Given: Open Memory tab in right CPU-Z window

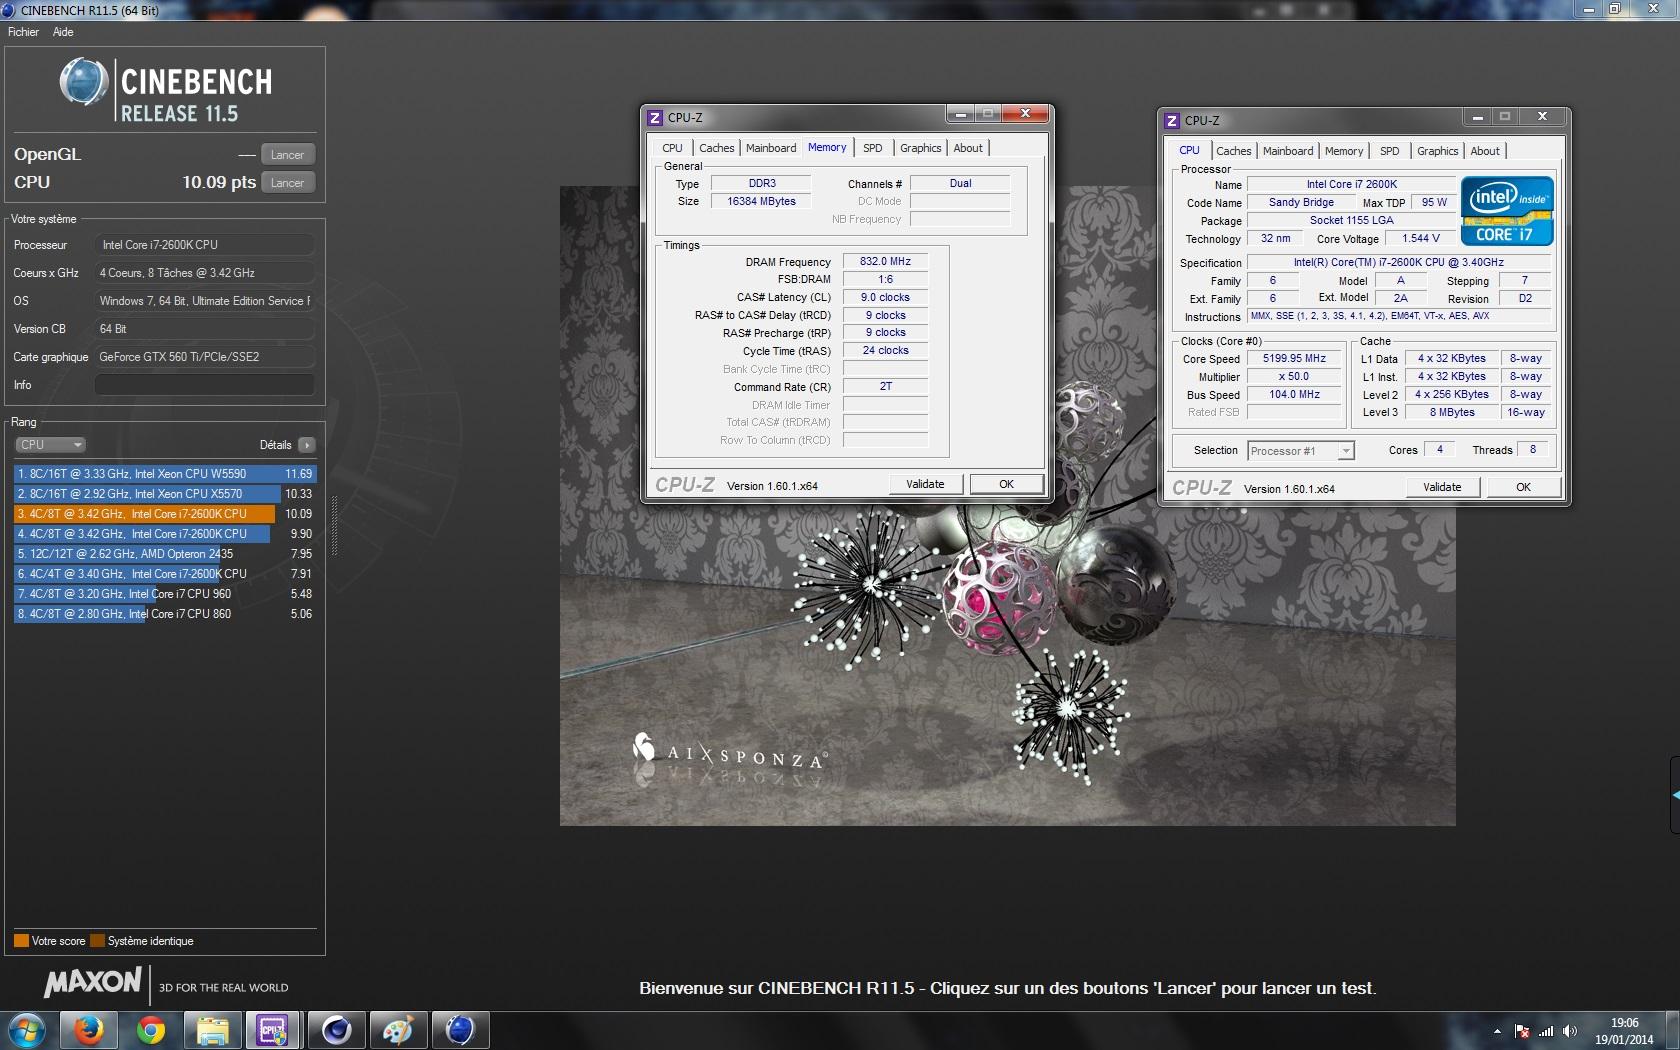Looking at the screenshot, I should [1344, 151].
